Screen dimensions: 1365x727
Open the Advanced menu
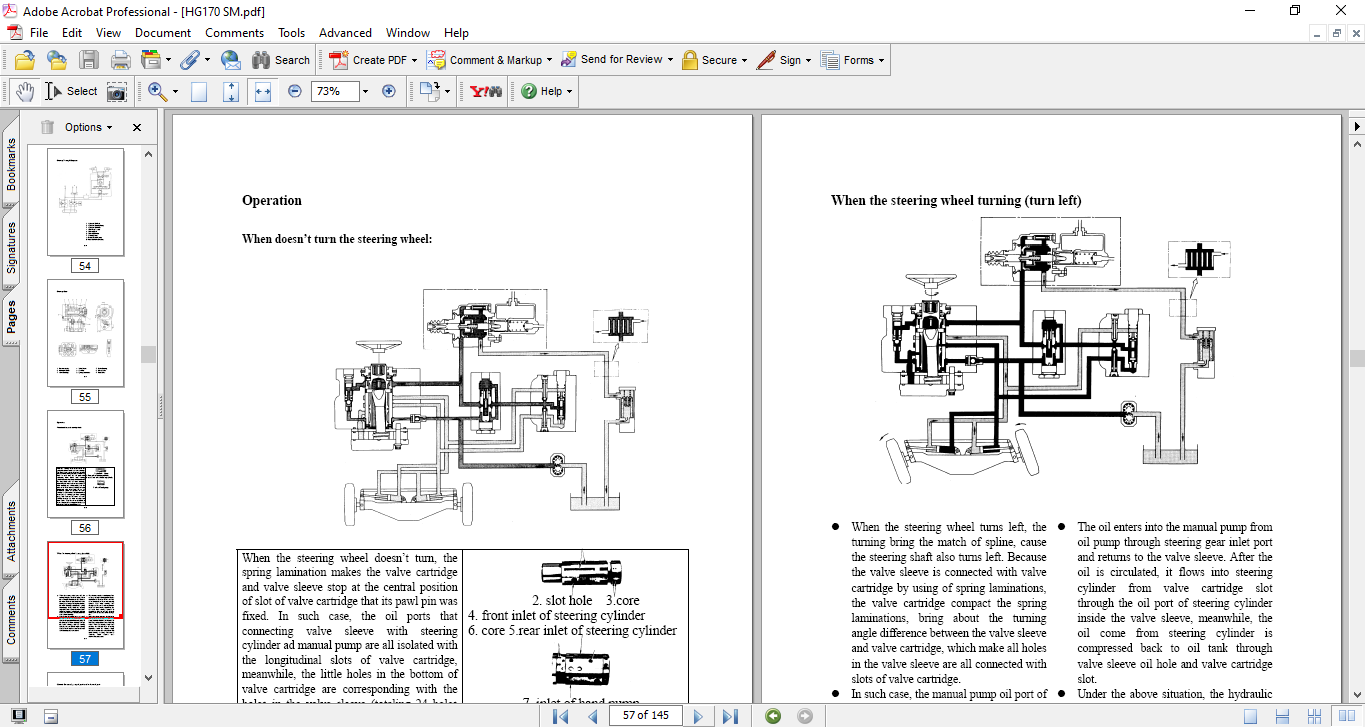coord(346,33)
